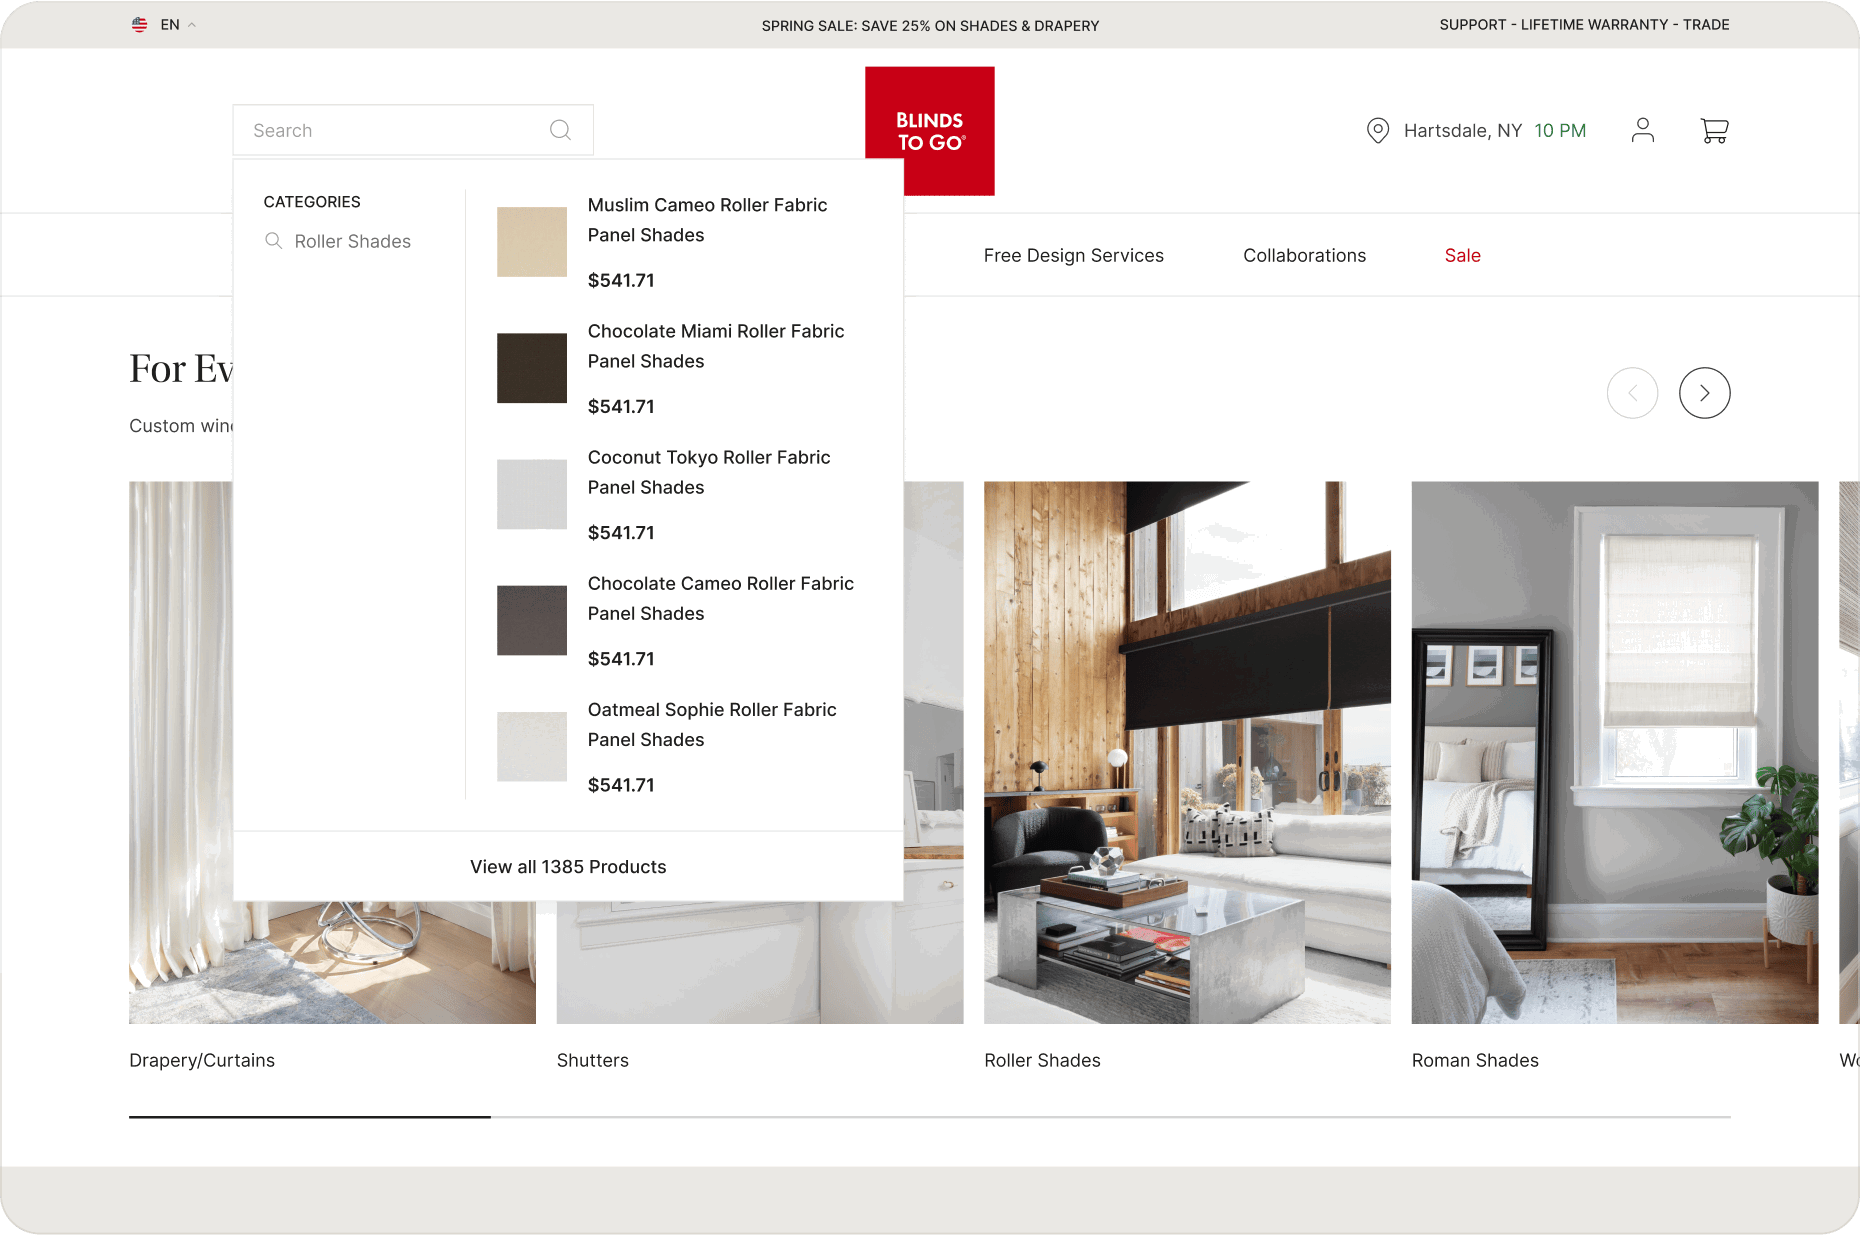Click the US flag icon
Screen dimensions: 1860x1236
click(140, 25)
